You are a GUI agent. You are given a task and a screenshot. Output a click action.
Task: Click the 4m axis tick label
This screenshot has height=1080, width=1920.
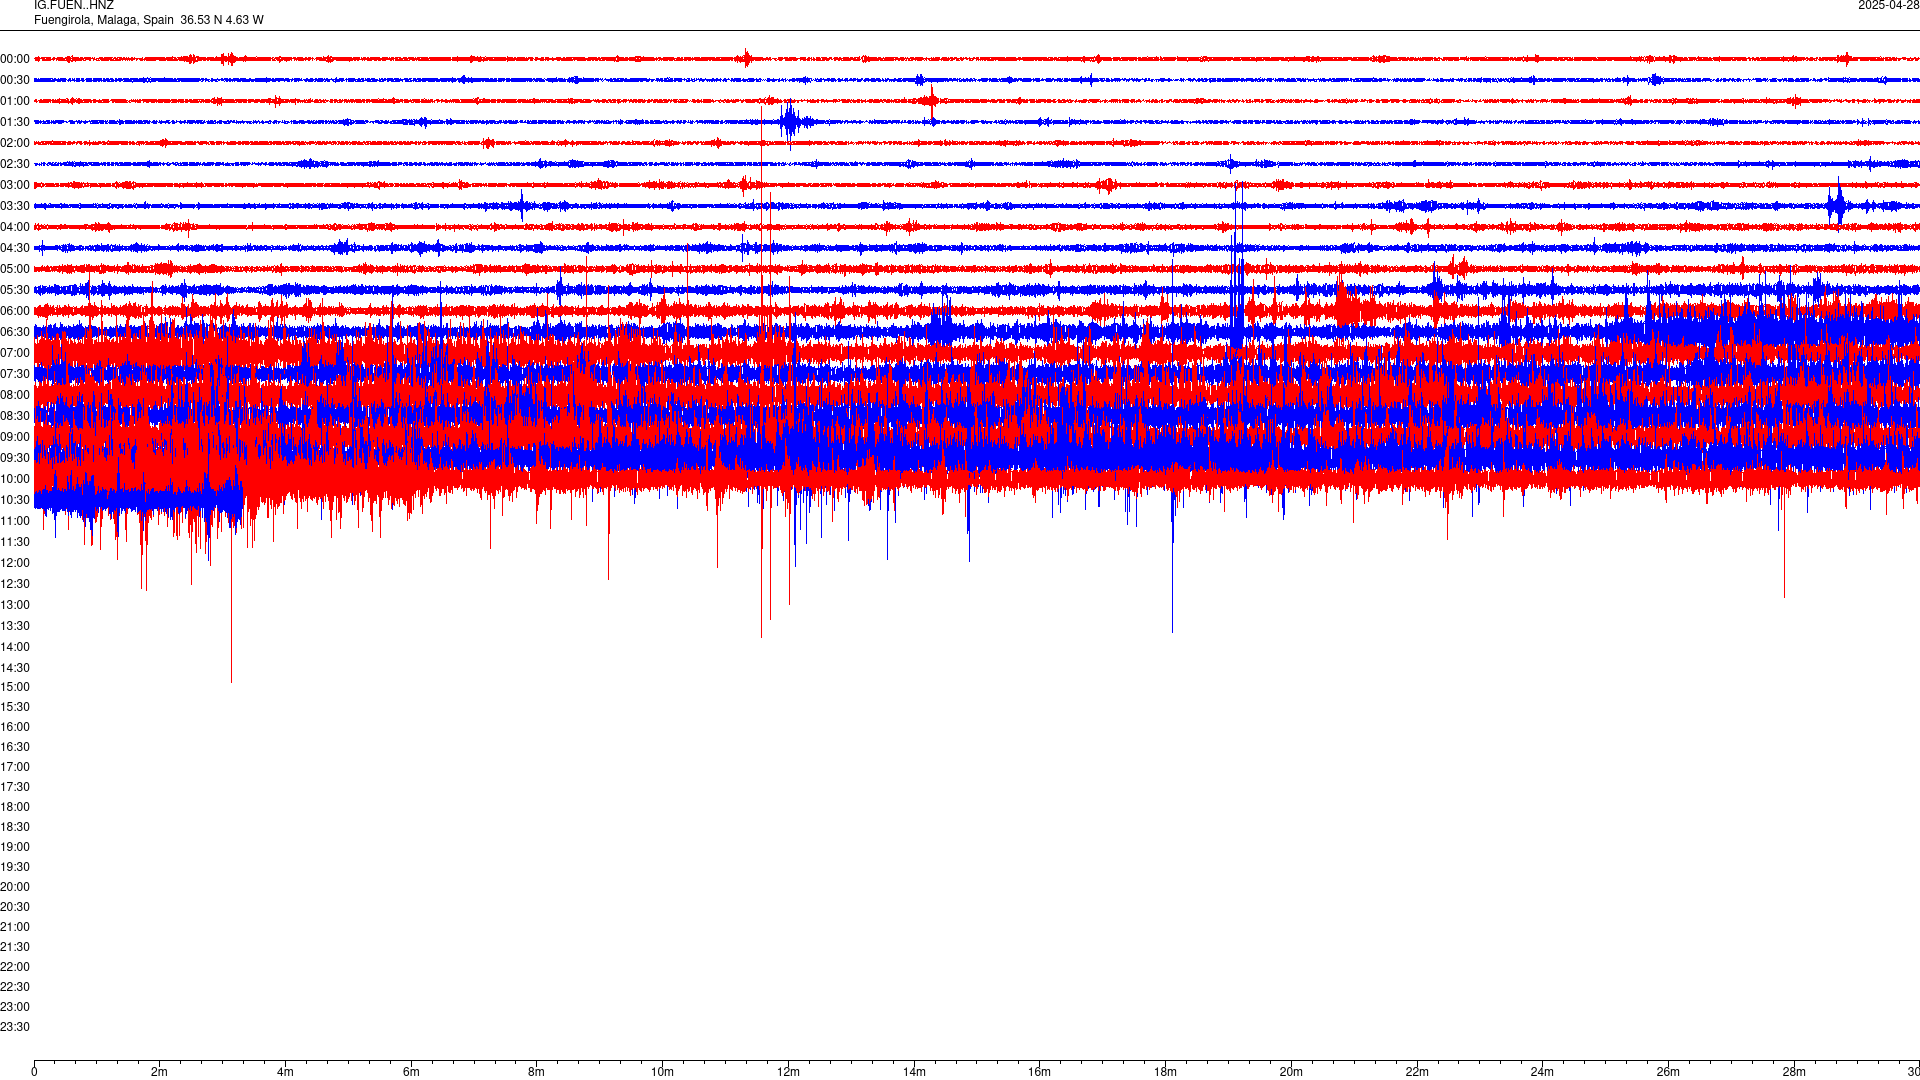coord(285,1072)
